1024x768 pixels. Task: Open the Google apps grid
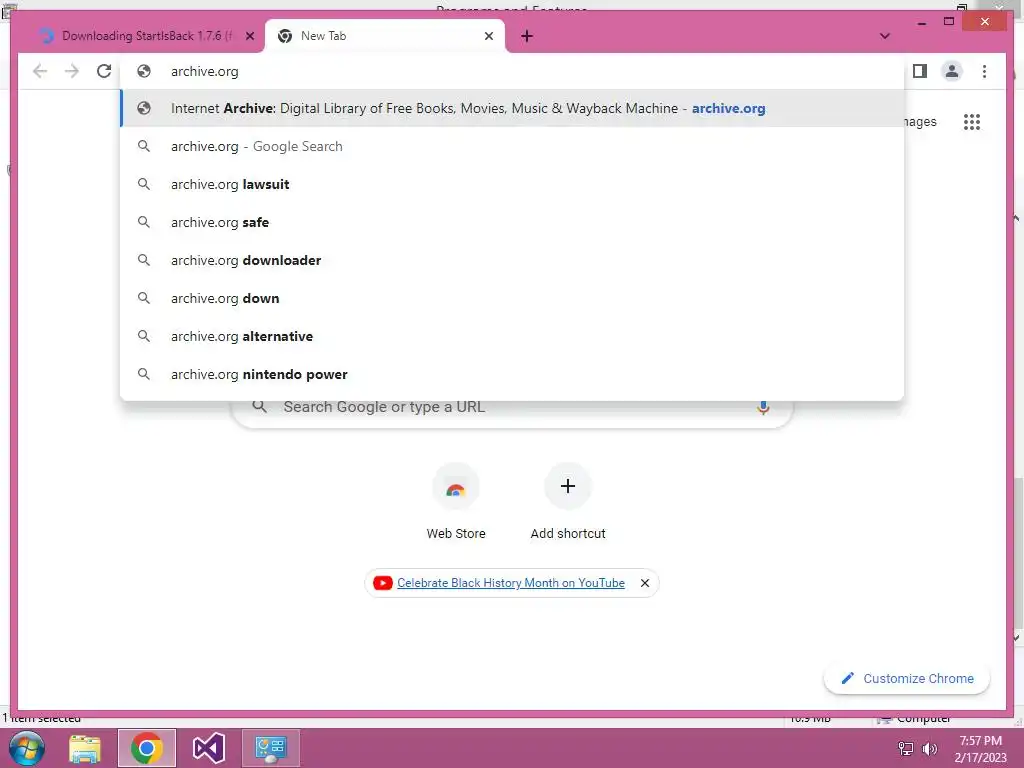pyautogui.click(x=972, y=121)
